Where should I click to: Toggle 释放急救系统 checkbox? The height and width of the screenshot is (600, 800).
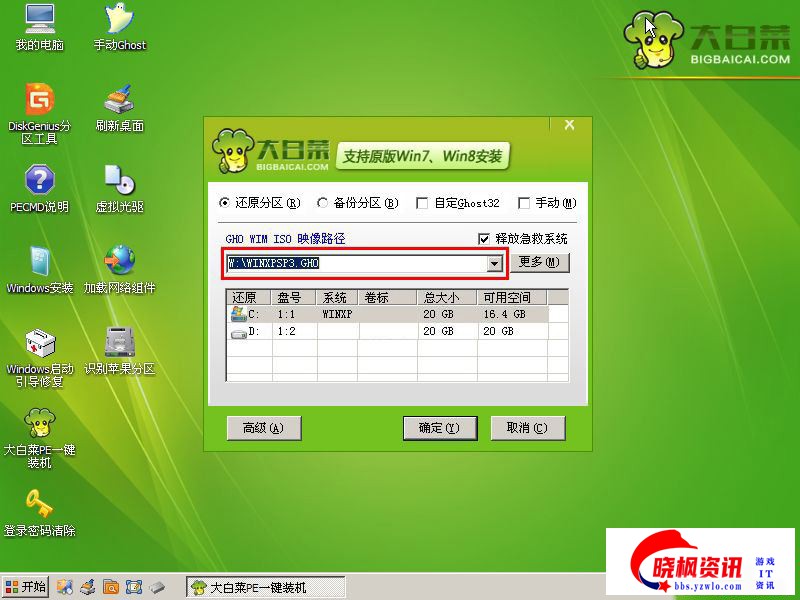click(x=485, y=239)
